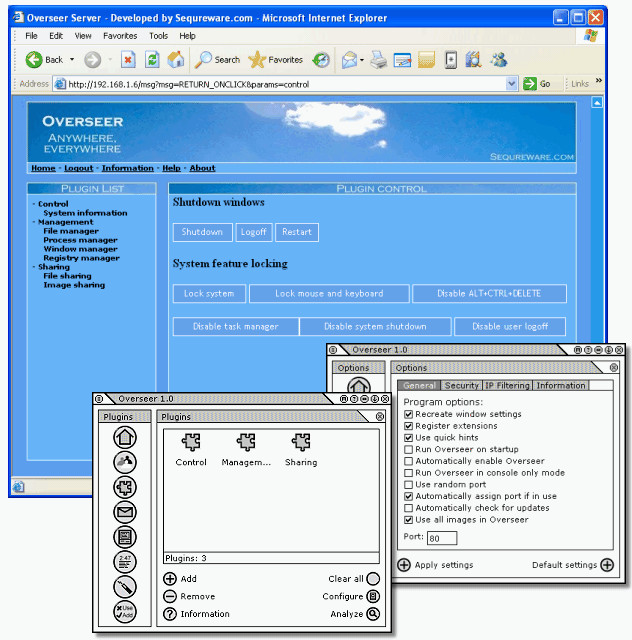Open the Favorites menu
This screenshot has width=632, height=640.
(120, 36)
